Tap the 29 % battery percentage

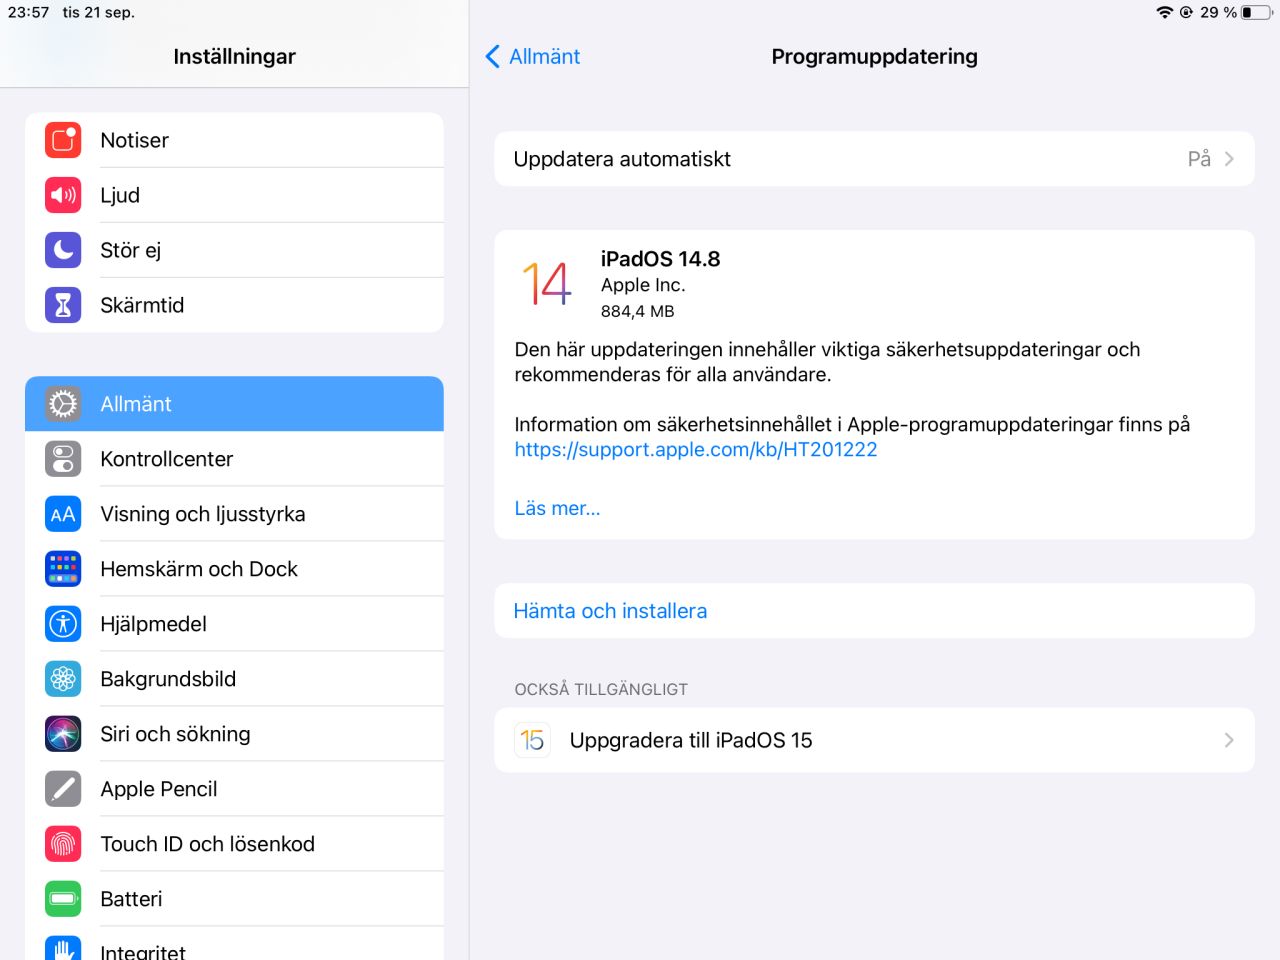point(1218,12)
